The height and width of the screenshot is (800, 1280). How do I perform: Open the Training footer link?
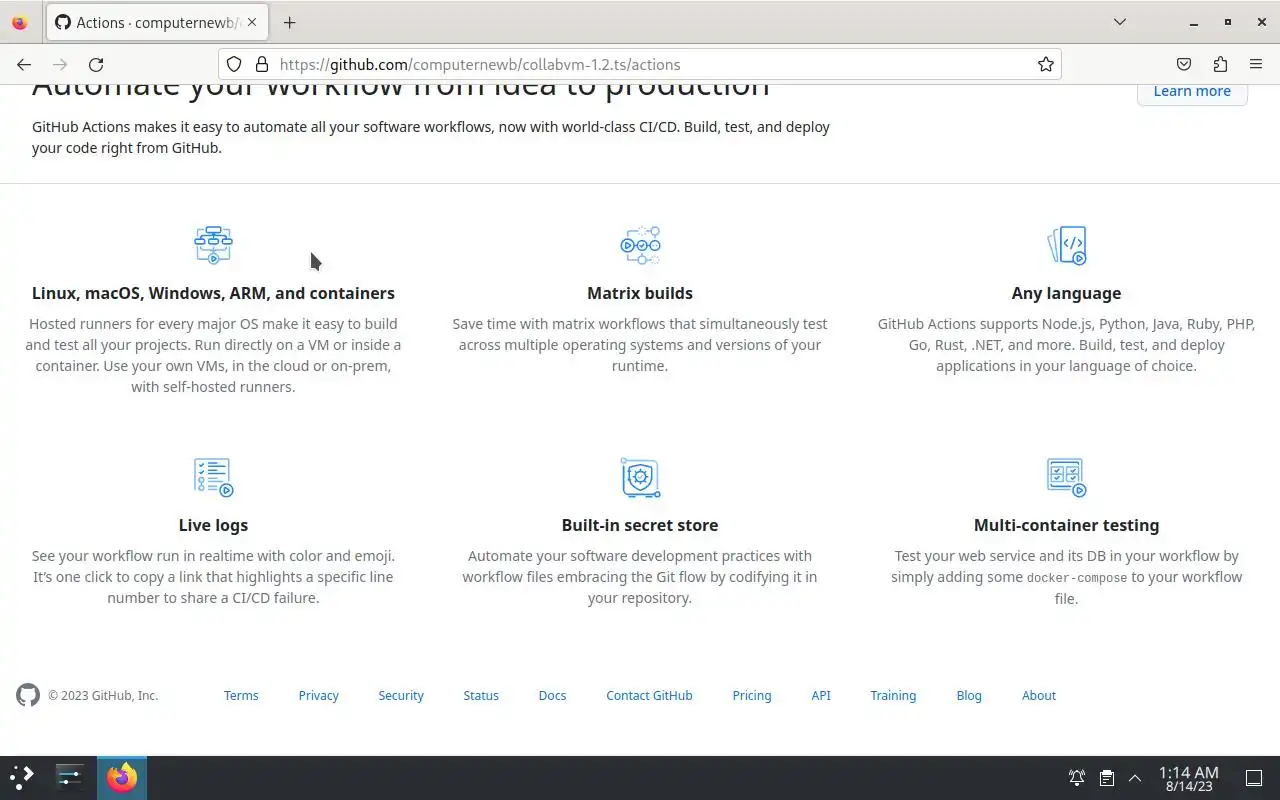[893, 695]
